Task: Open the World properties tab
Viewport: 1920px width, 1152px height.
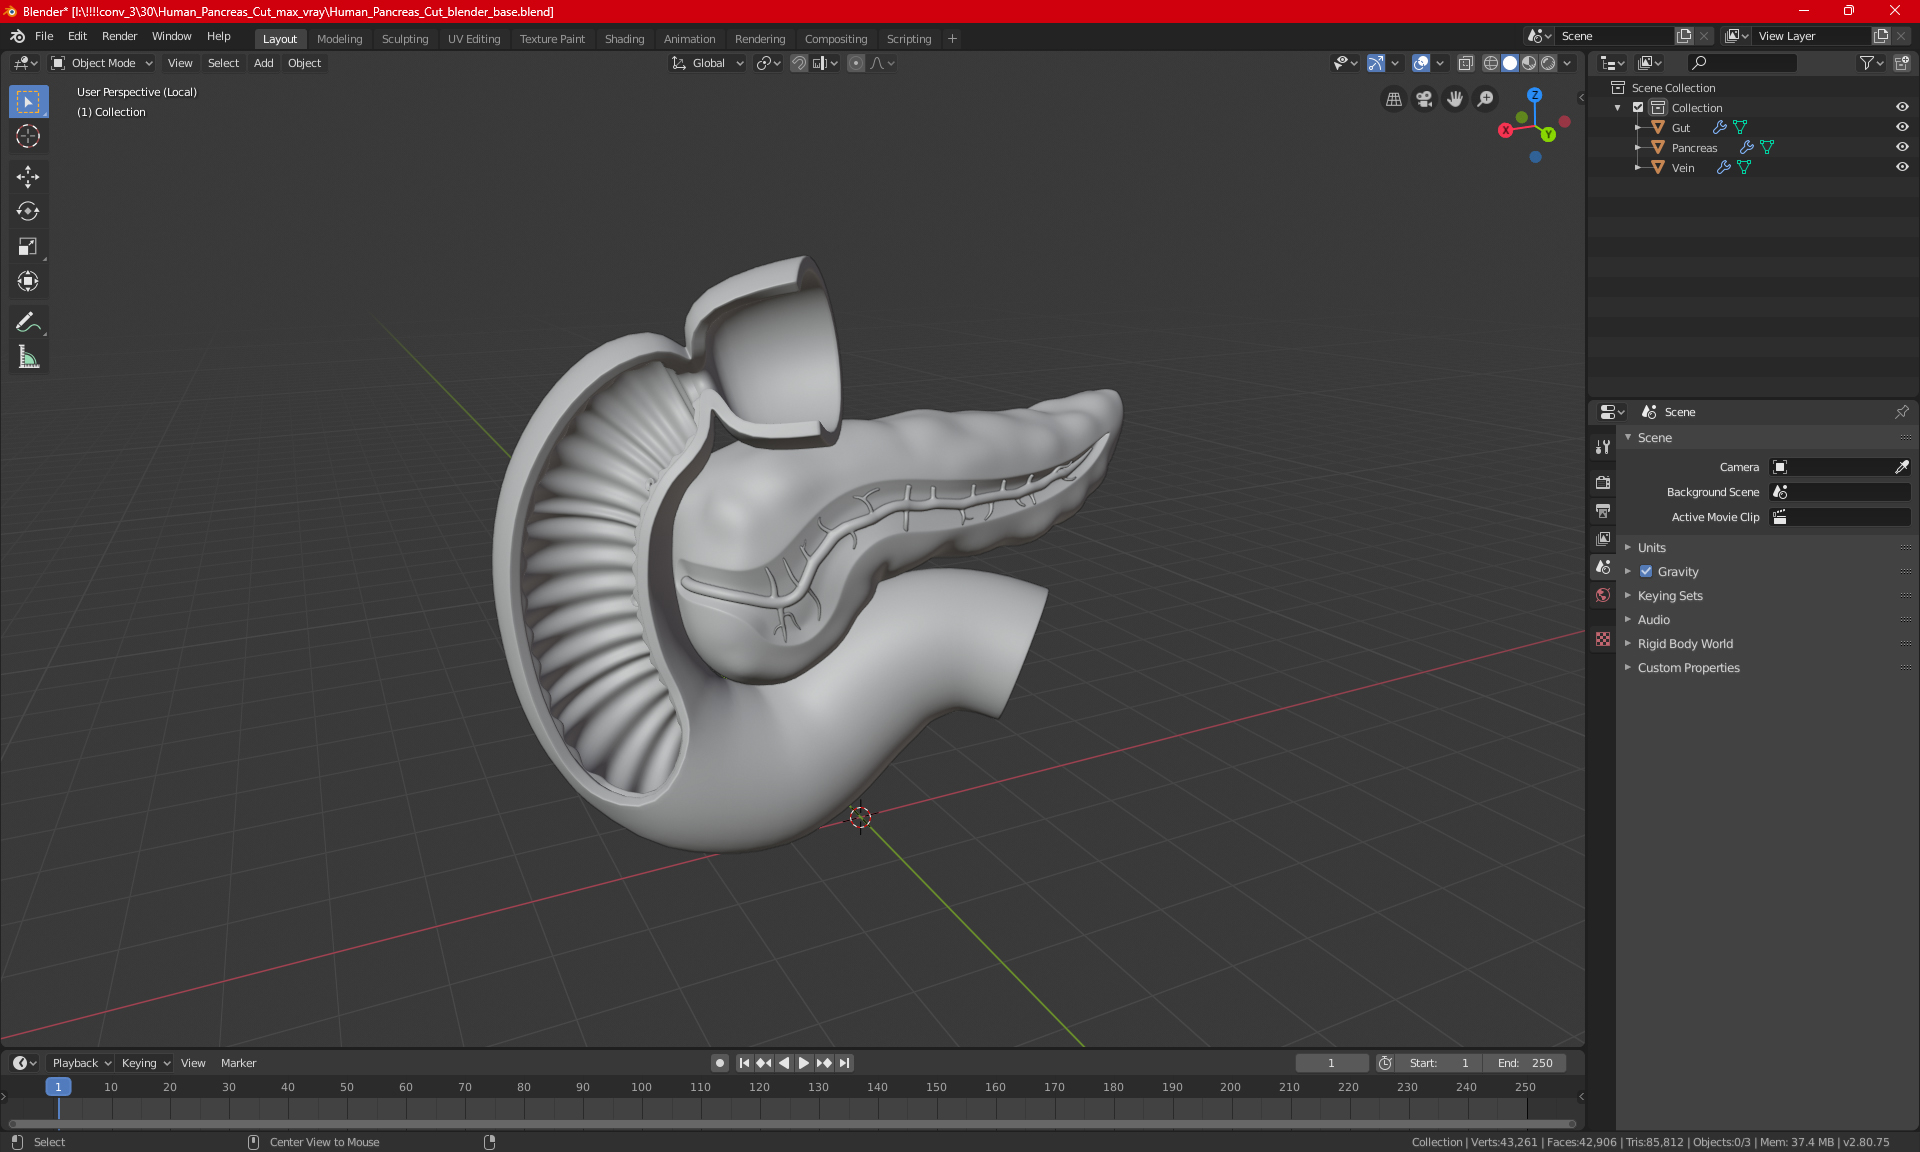Action: (1603, 595)
